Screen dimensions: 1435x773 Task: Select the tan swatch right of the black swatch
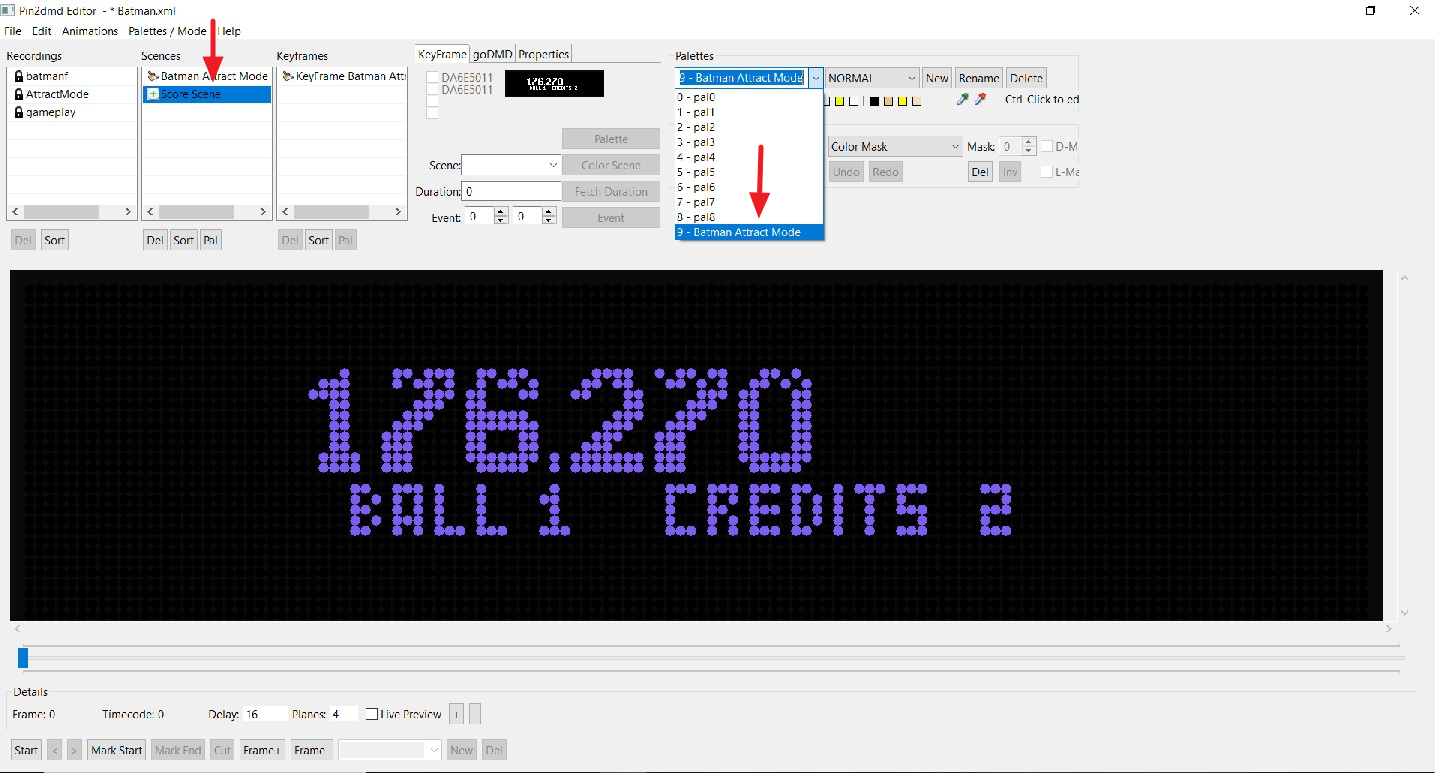coord(888,101)
